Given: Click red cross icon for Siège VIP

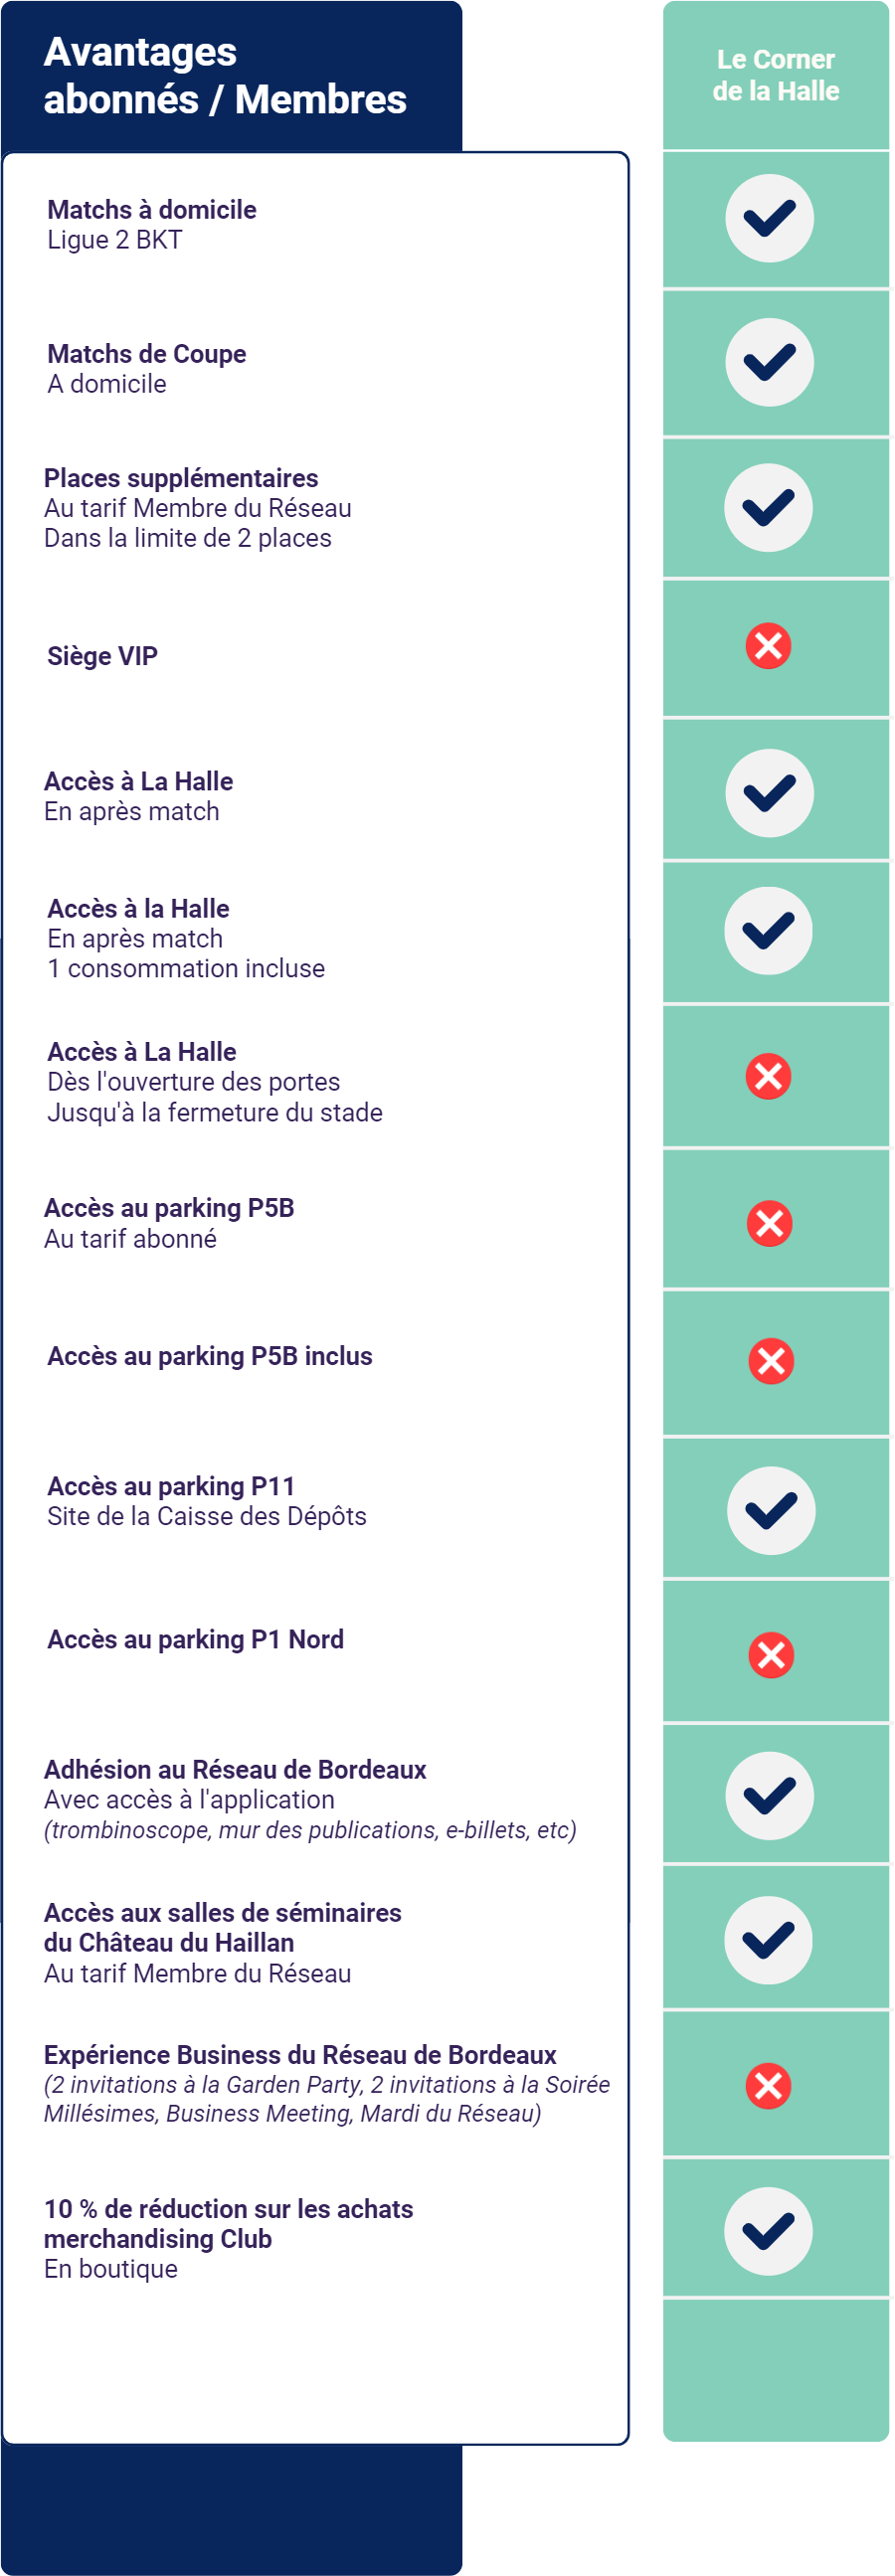Looking at the screenshot, I should click(768, 645).
